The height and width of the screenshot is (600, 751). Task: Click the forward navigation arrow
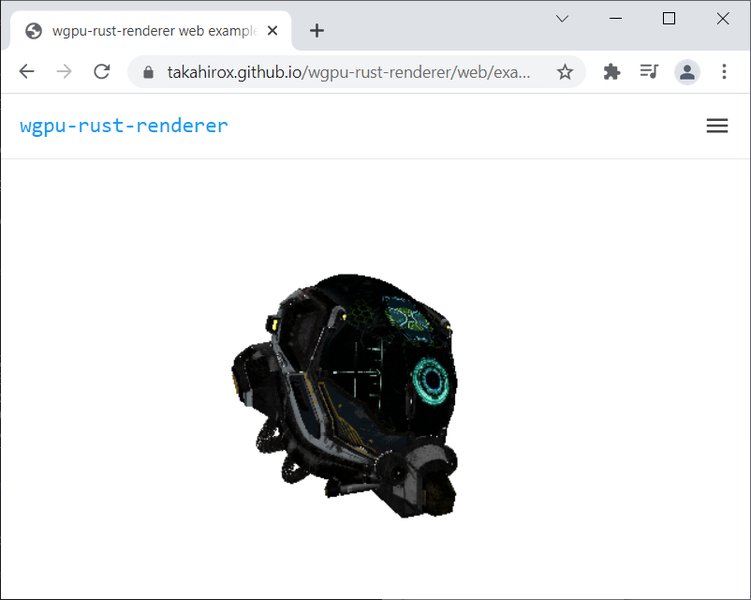coord(64,72)
